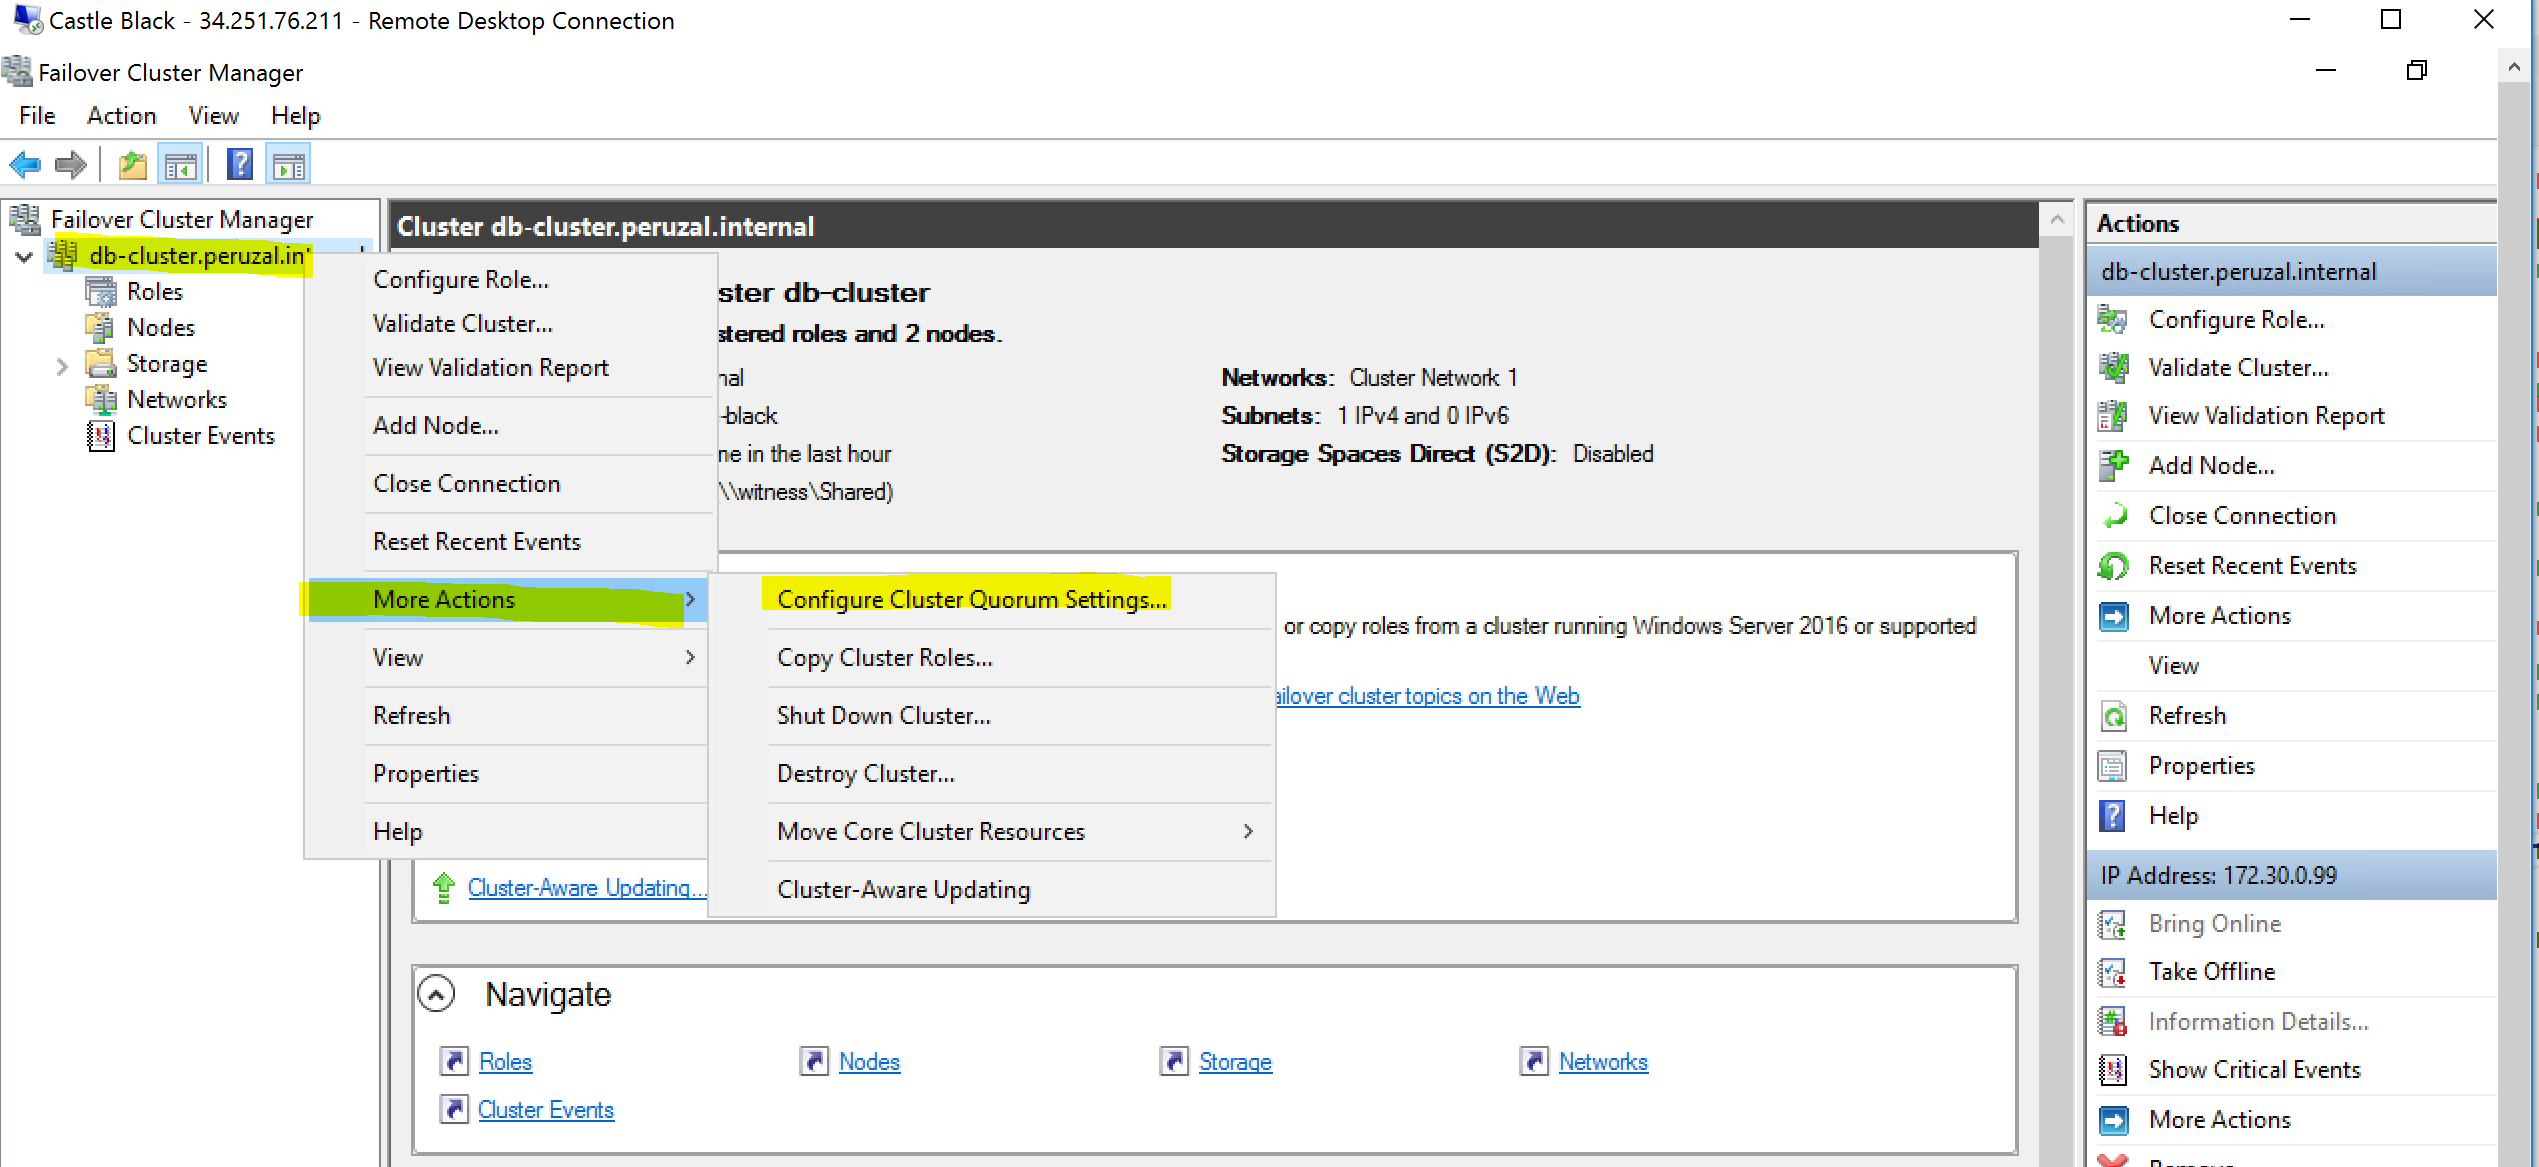
Task: Choose Destroy Cluster from submenu
Action: [866, 773]
